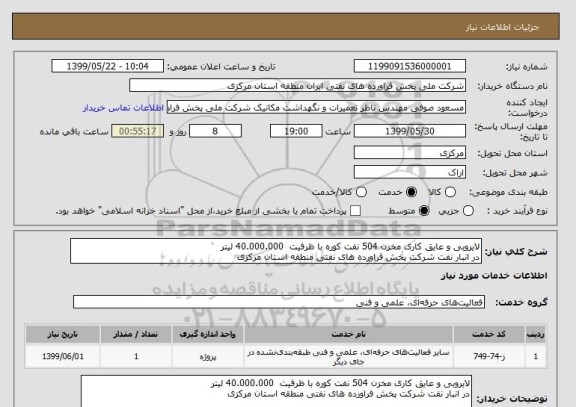Image resolution: width=576 pixels, height=407 pixels.
Task: Open اطلاعات تماس خریدار link
Action: [123, 108]
